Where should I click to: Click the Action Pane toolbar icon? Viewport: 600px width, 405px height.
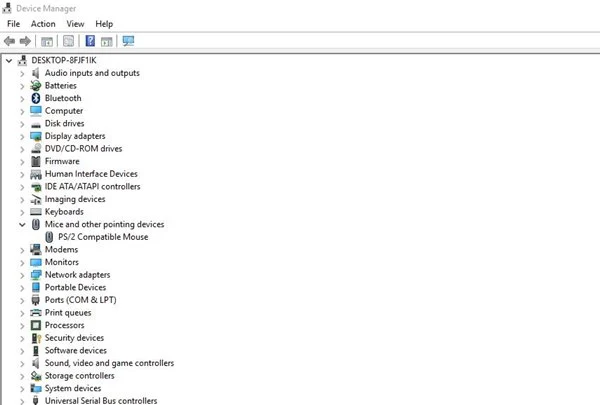106,41
